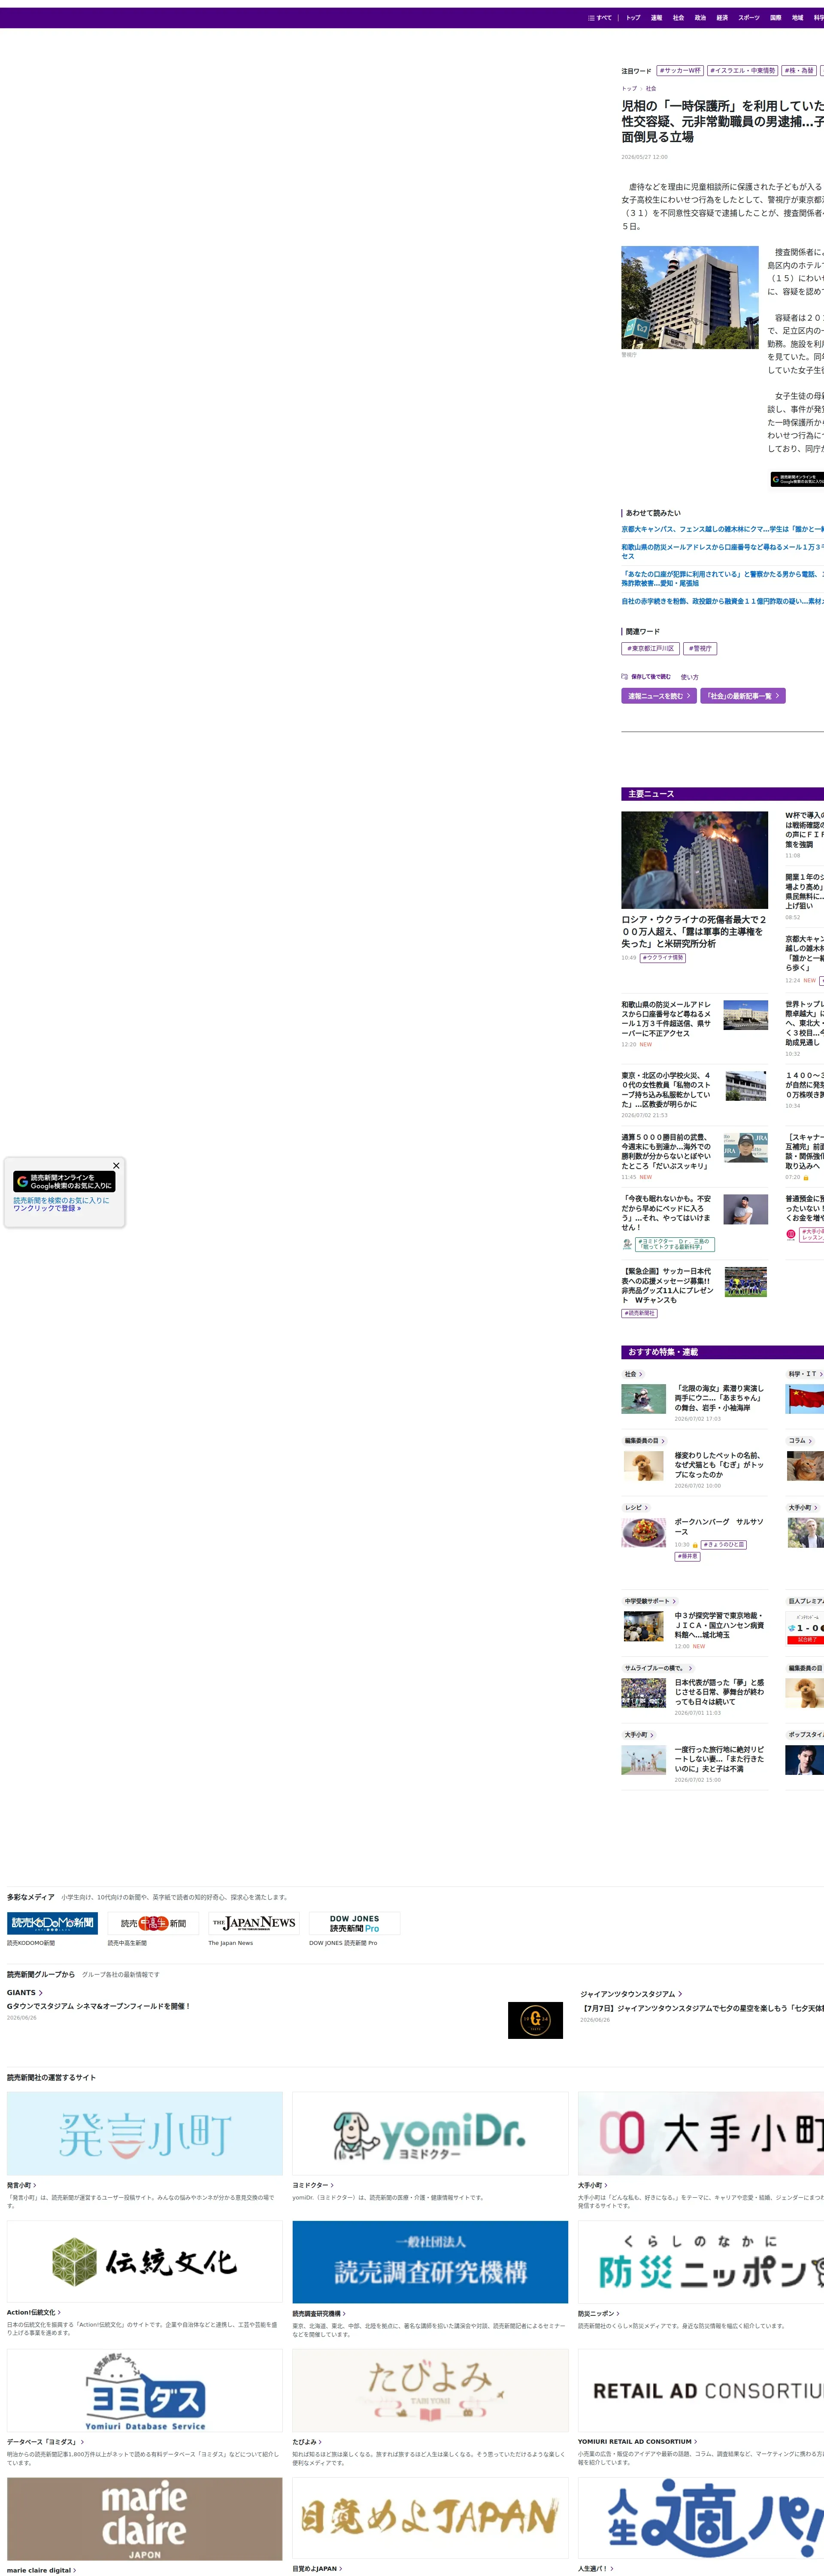Open The Japan News logo

coord(254,1923)
